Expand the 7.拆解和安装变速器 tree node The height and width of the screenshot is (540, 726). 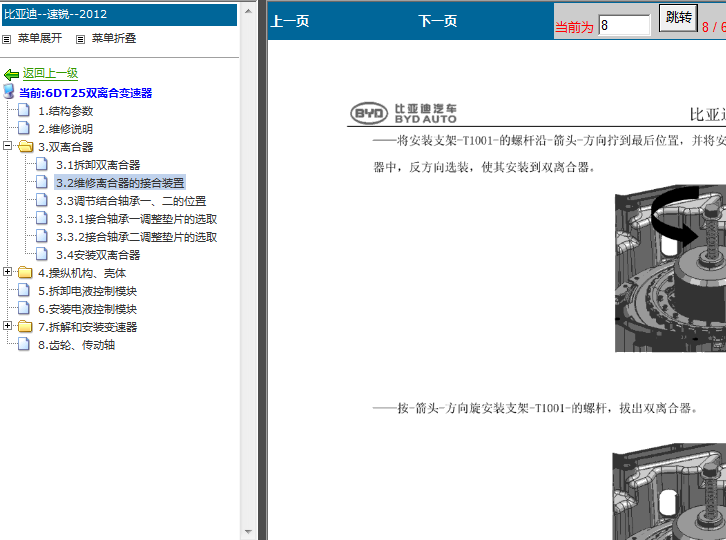pyautogui.click(x=7, y=326)
